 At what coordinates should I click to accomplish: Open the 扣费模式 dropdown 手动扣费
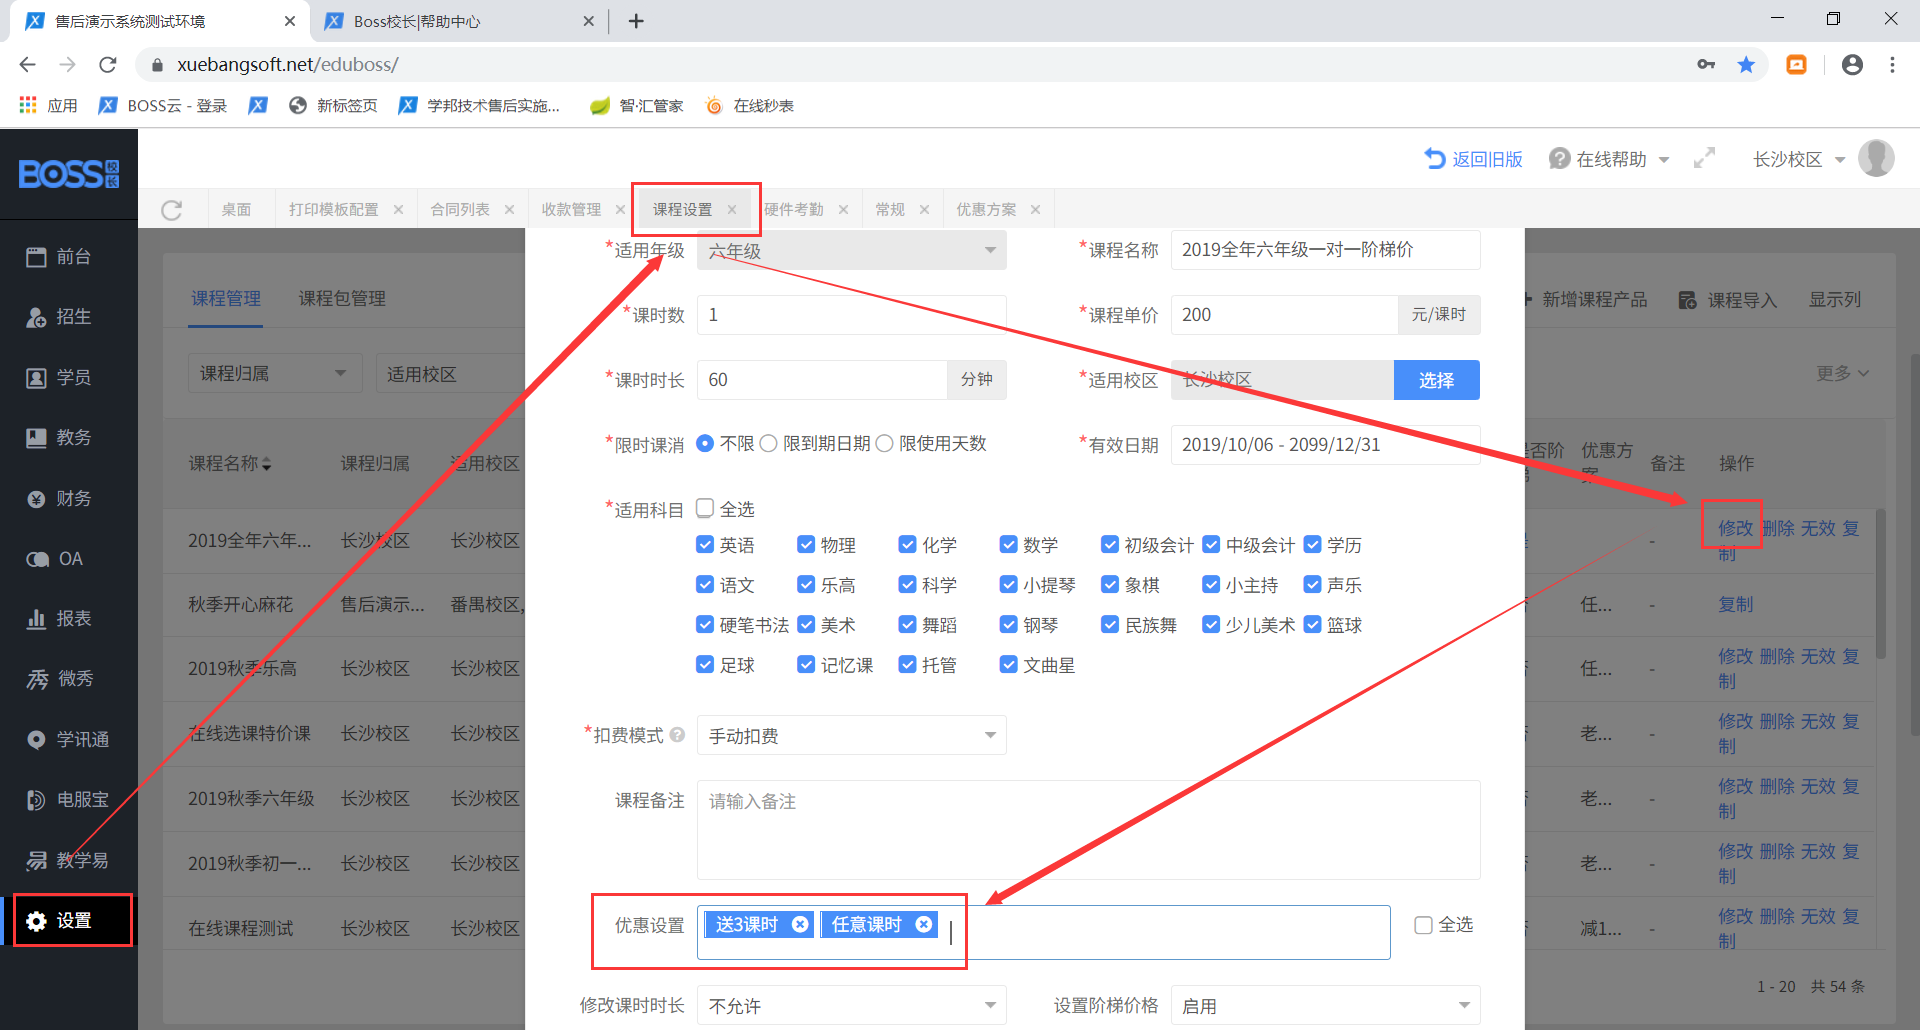click(x=851, y=735)
